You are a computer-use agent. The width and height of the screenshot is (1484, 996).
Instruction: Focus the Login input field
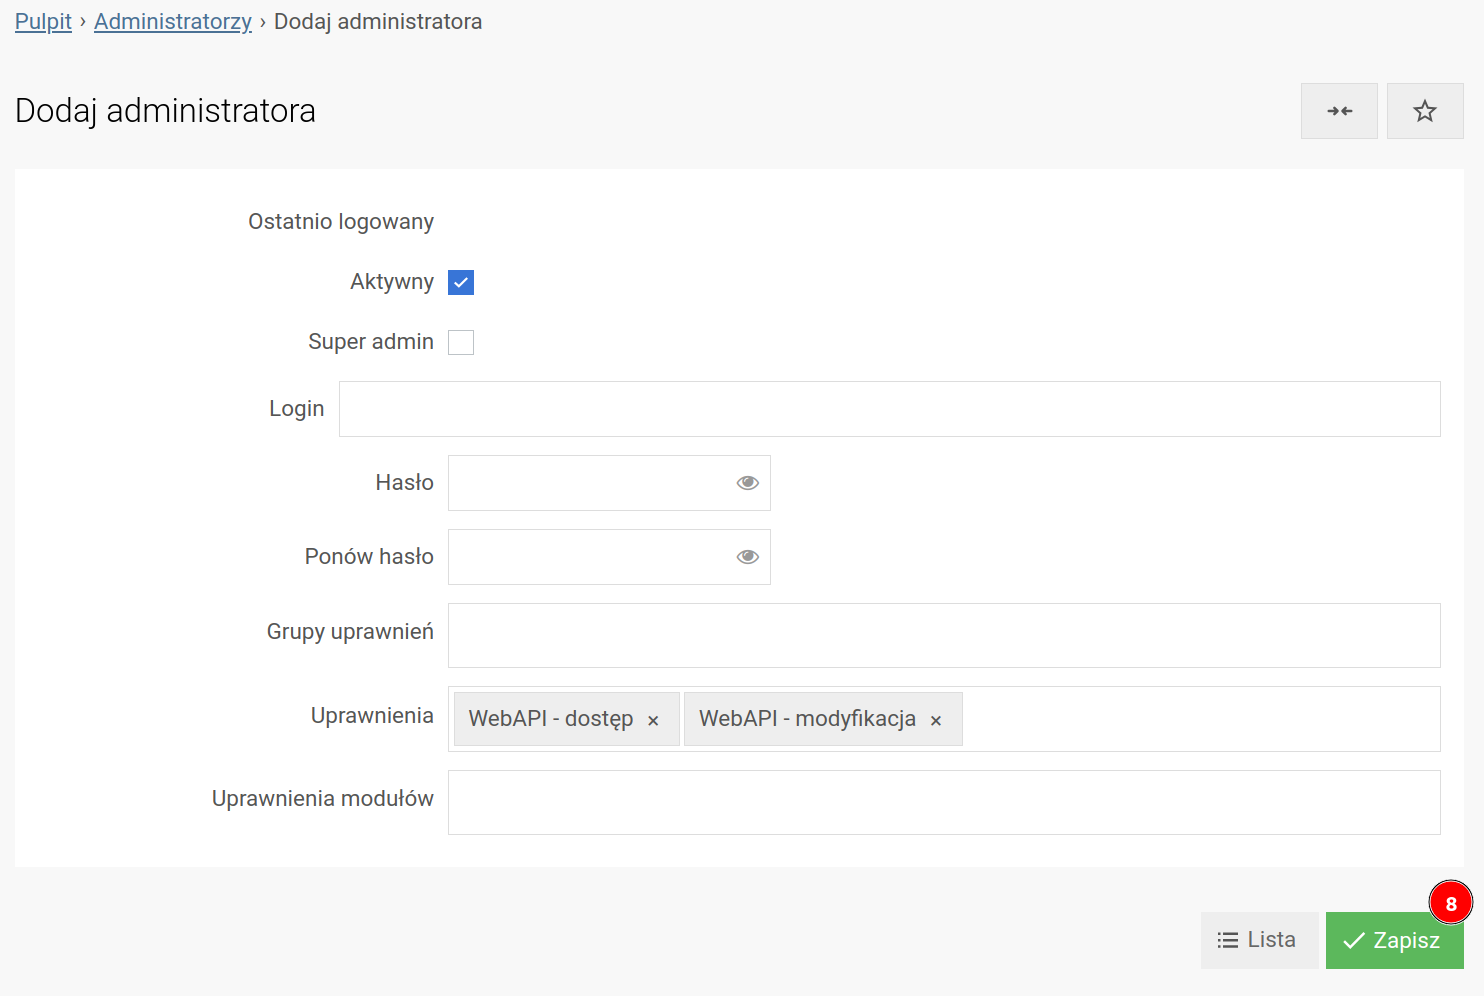tap(890, 409)
